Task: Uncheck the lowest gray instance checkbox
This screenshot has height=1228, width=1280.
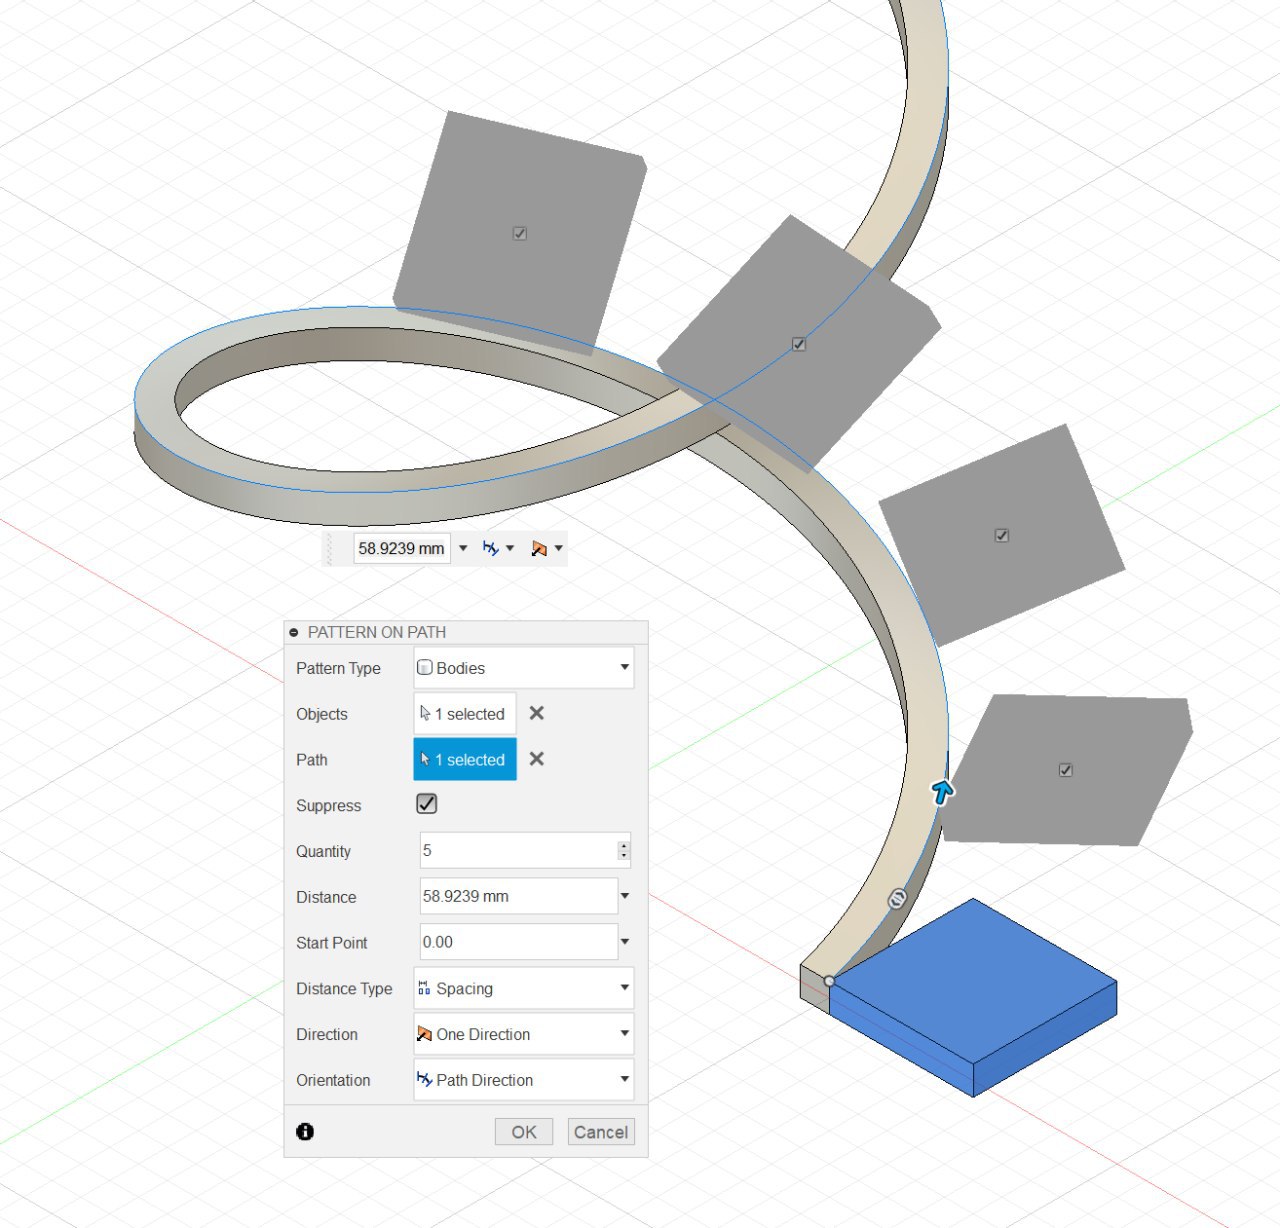Action: point(1065,770)
